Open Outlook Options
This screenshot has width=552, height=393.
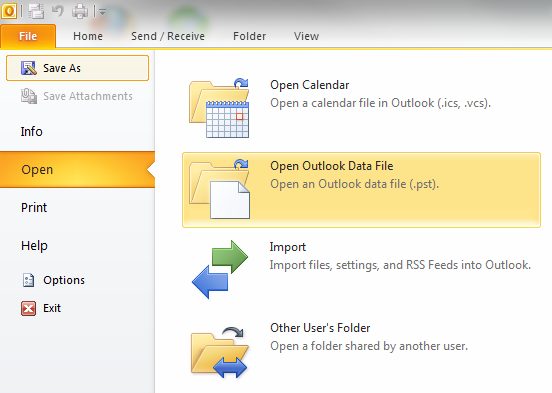[54, 280]
